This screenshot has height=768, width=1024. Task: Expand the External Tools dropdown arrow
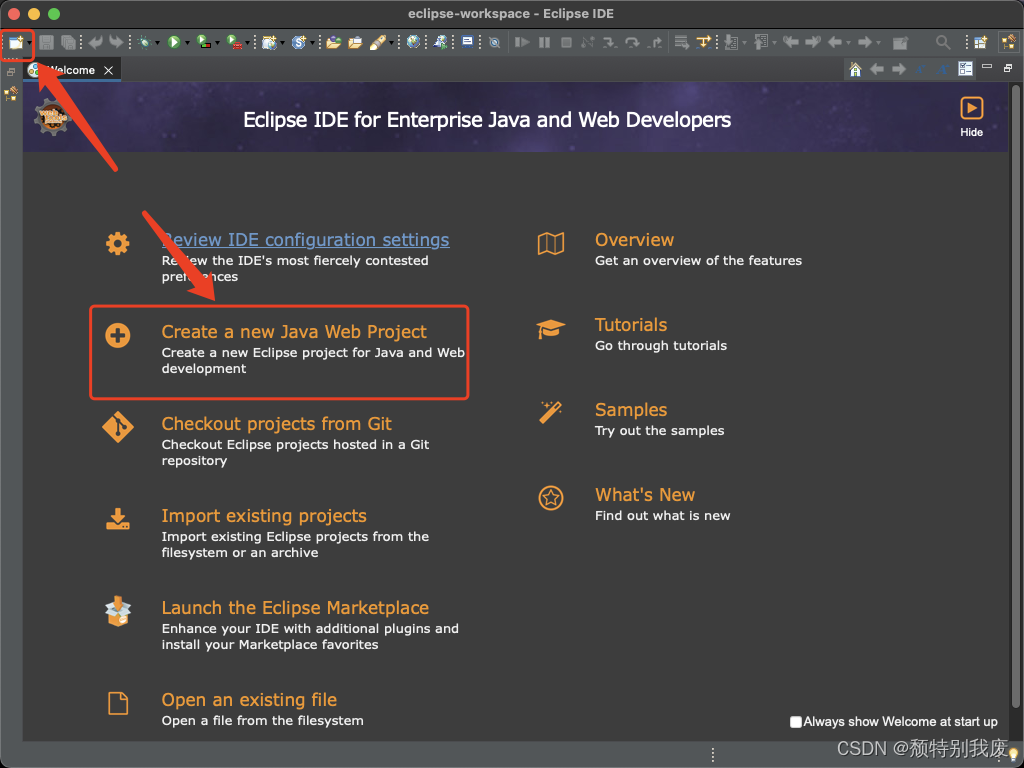248,44
